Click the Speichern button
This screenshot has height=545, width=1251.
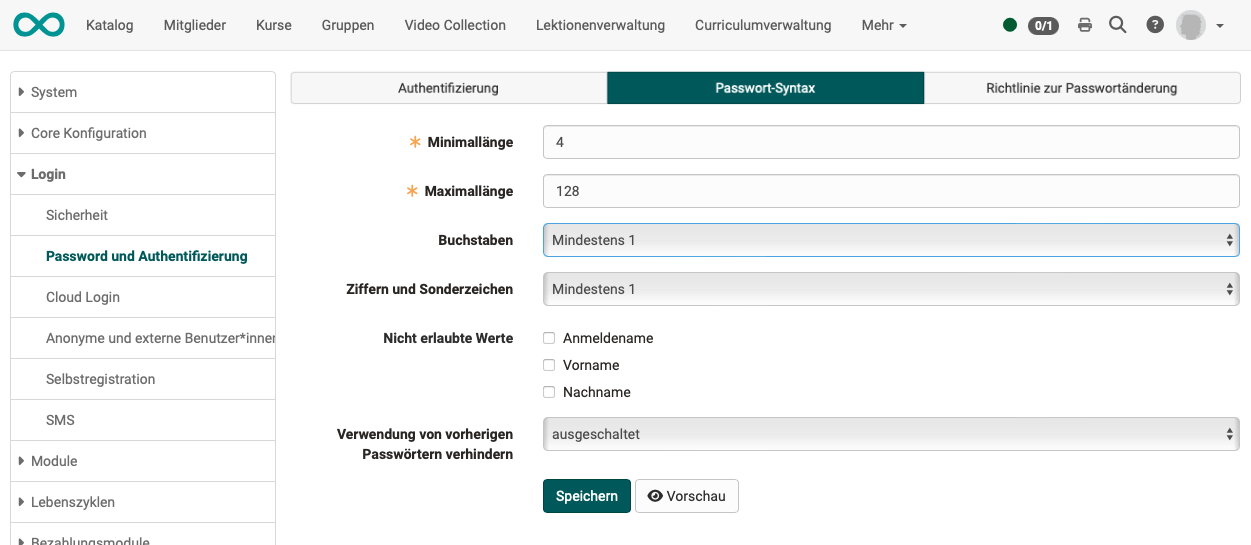click(587, 496)
